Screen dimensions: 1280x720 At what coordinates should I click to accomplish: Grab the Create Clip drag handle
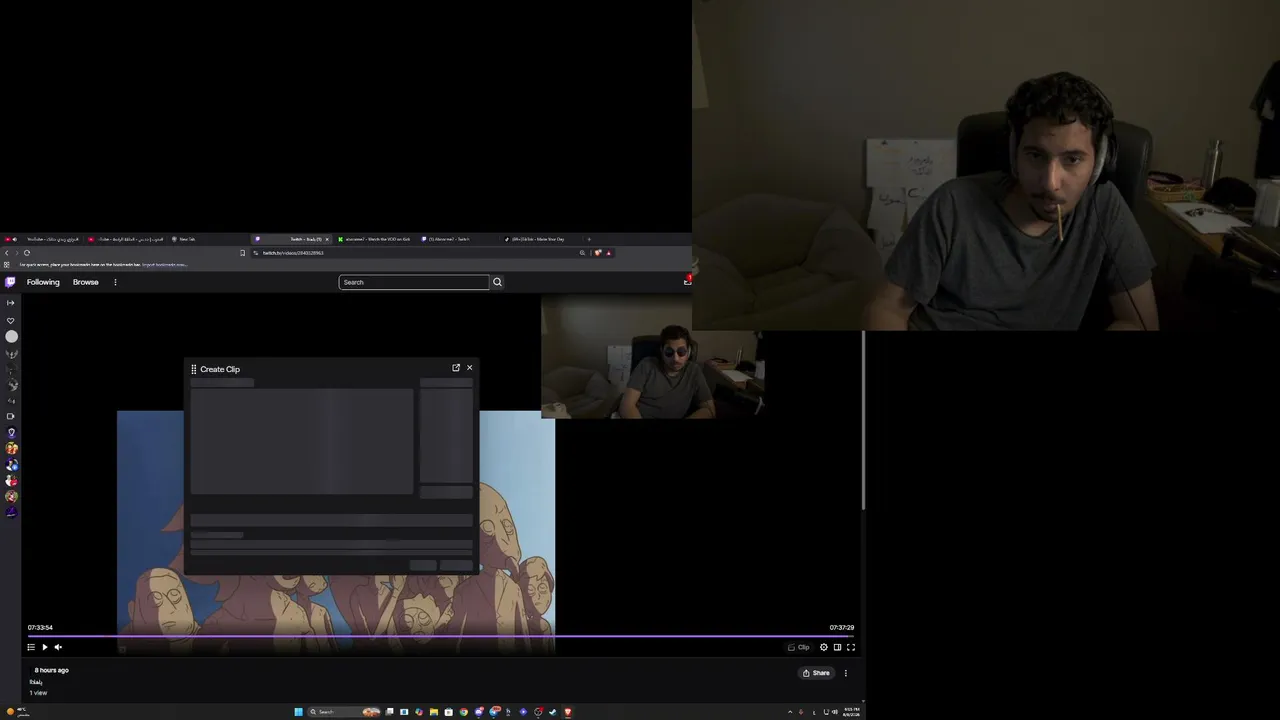tap(194, 369)
